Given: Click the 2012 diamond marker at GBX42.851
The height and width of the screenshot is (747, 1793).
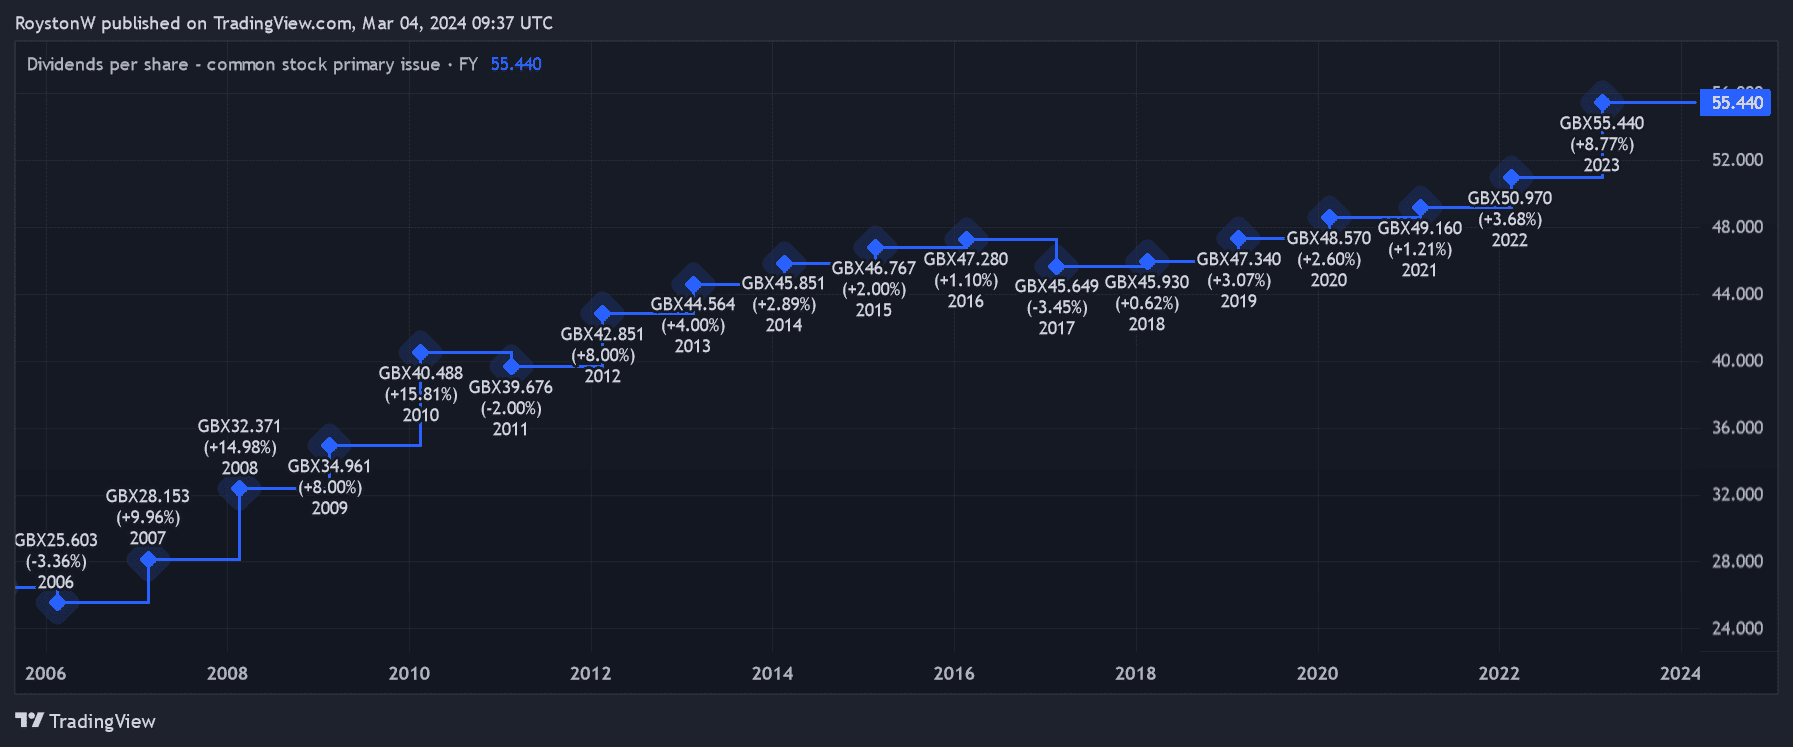Looking at the screenshot, I should [x=602, y=313].
